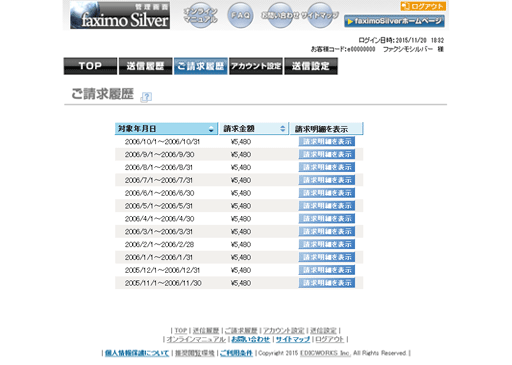Sort by 対象年月日 column arrow
The height and width of the screenshot is (365, 512).
point(211,129)
